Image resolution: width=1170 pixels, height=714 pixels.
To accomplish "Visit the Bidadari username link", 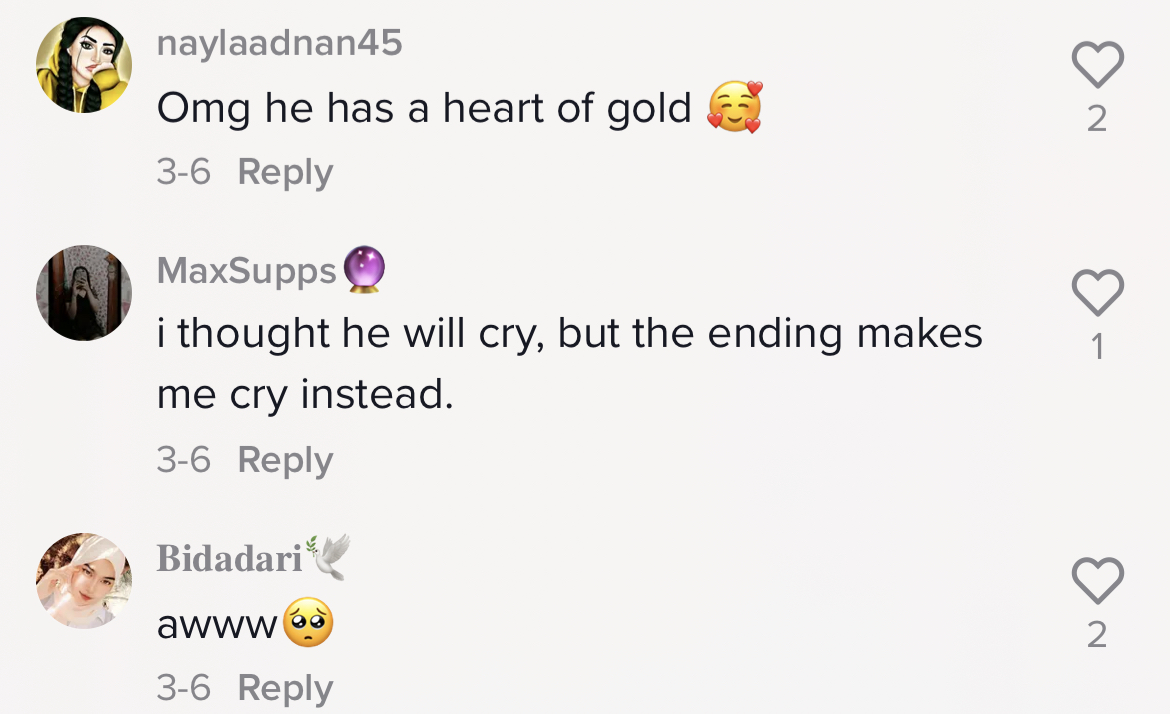I will pos(229,559).
